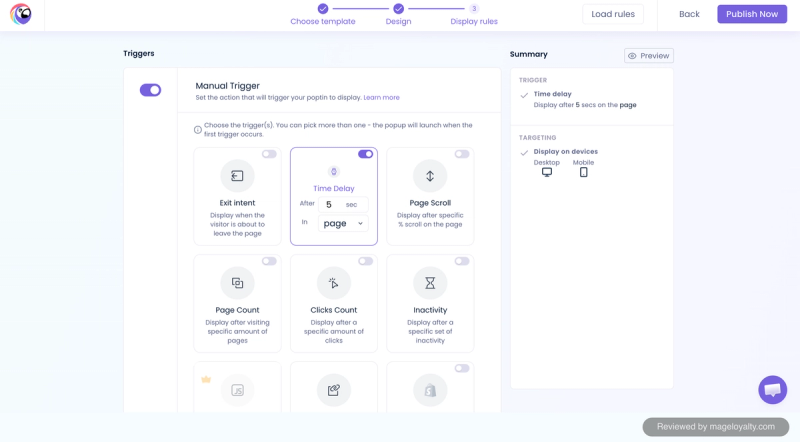The height and width of the screenshot is (442, 800).
Task: Click the Back button
Action: coord(689,14)
